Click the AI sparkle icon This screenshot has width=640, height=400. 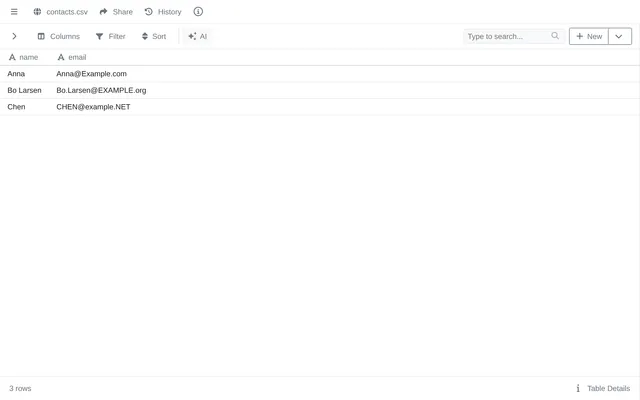pos(192,36)
